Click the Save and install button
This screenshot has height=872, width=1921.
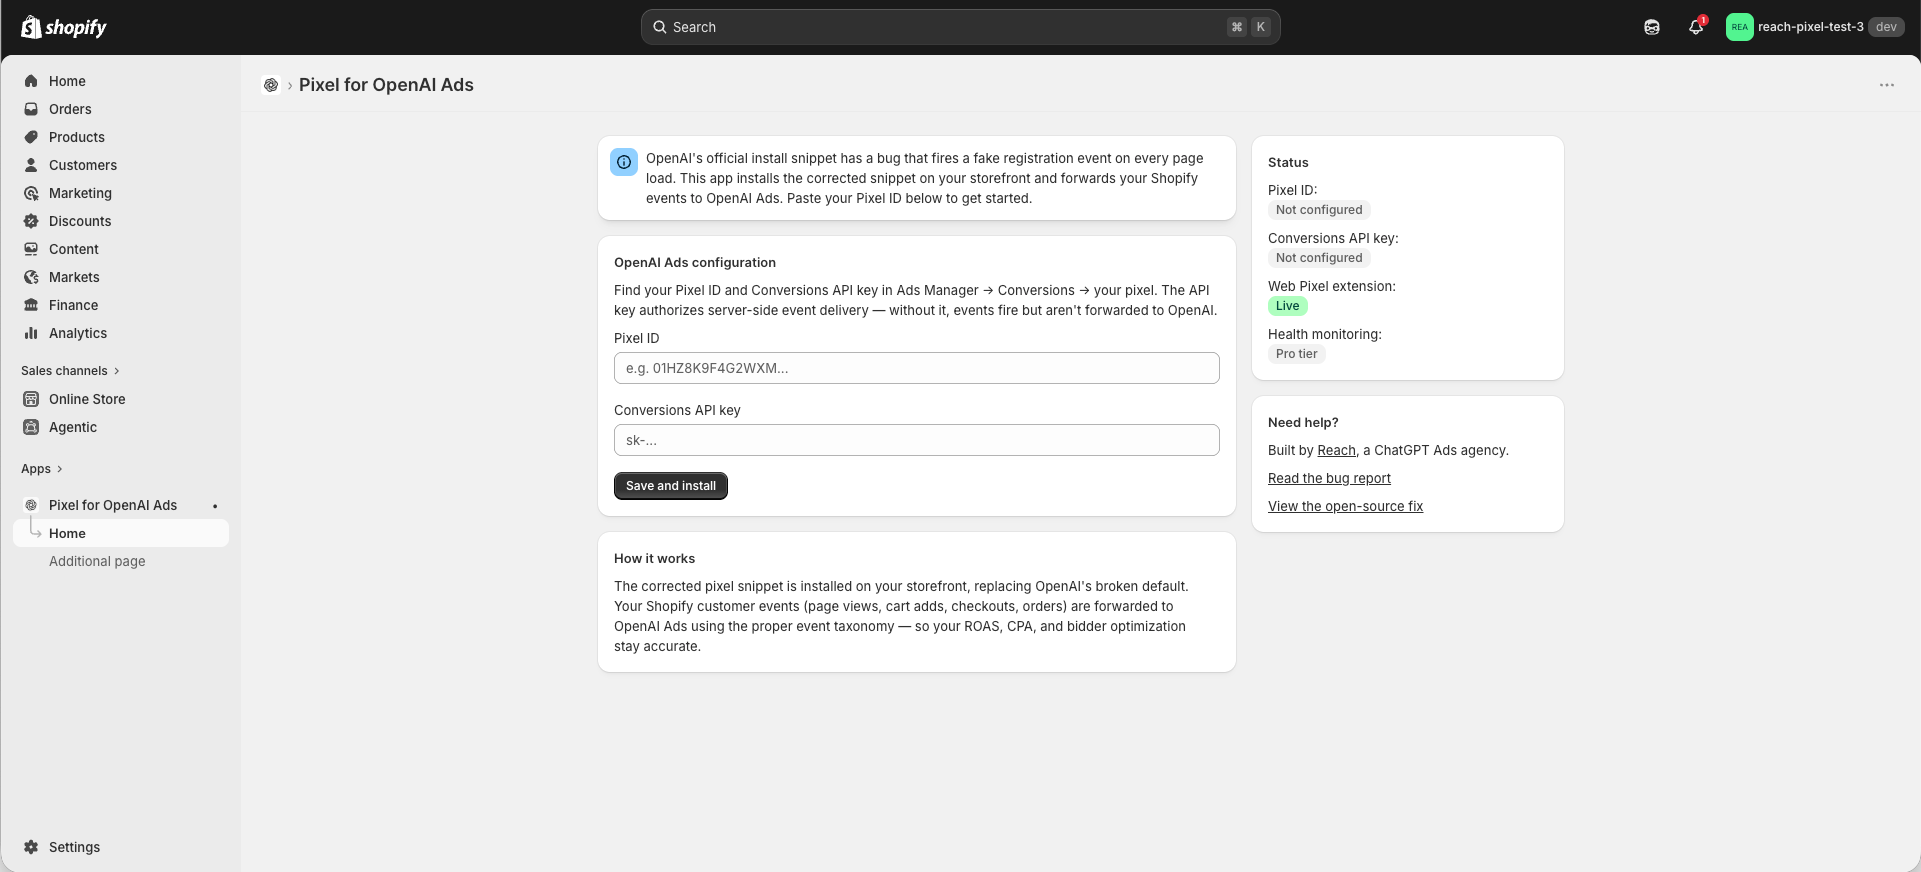click(671, 486)
